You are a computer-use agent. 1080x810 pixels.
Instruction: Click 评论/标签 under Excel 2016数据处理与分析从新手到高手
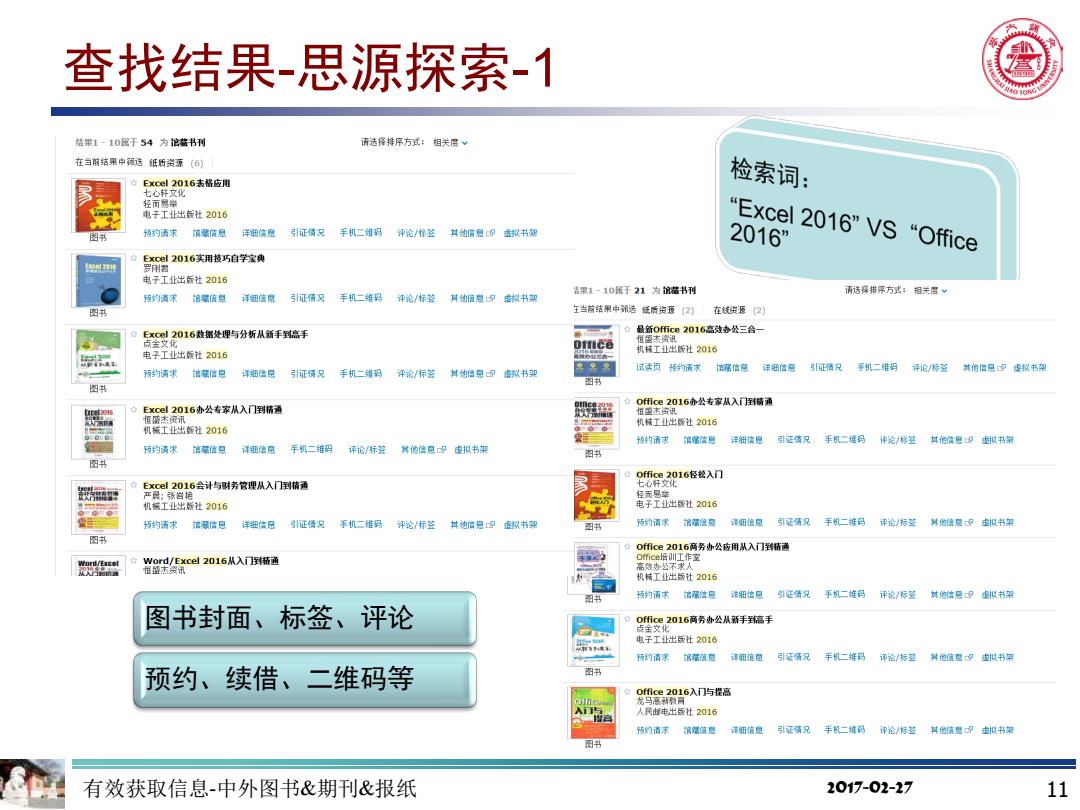click(416, 373)
